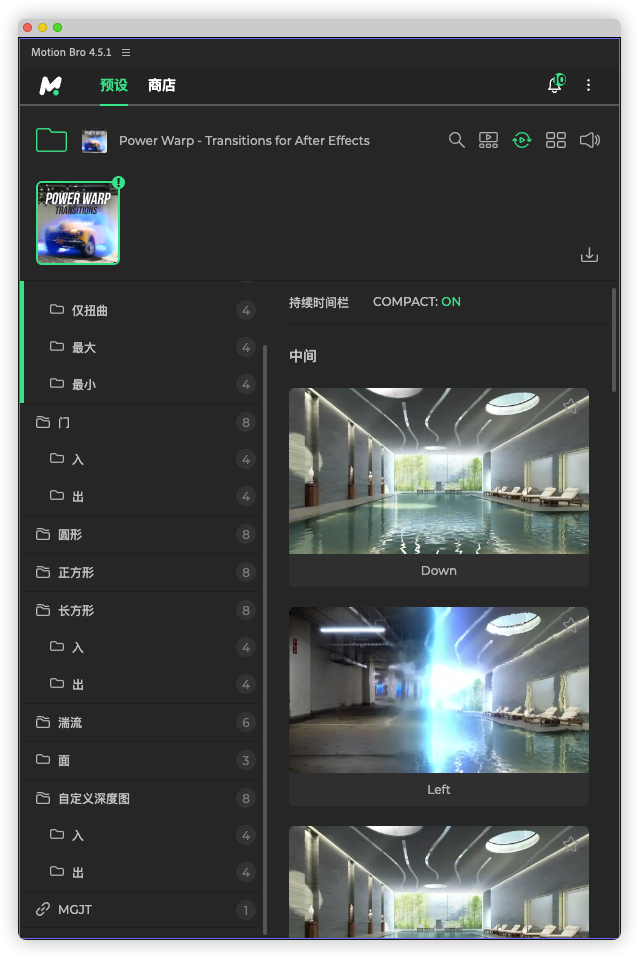Click the small Power Warp pack icon in header
Image resolution: width=639 pixels, height=958 pixels.
(95, 141)
